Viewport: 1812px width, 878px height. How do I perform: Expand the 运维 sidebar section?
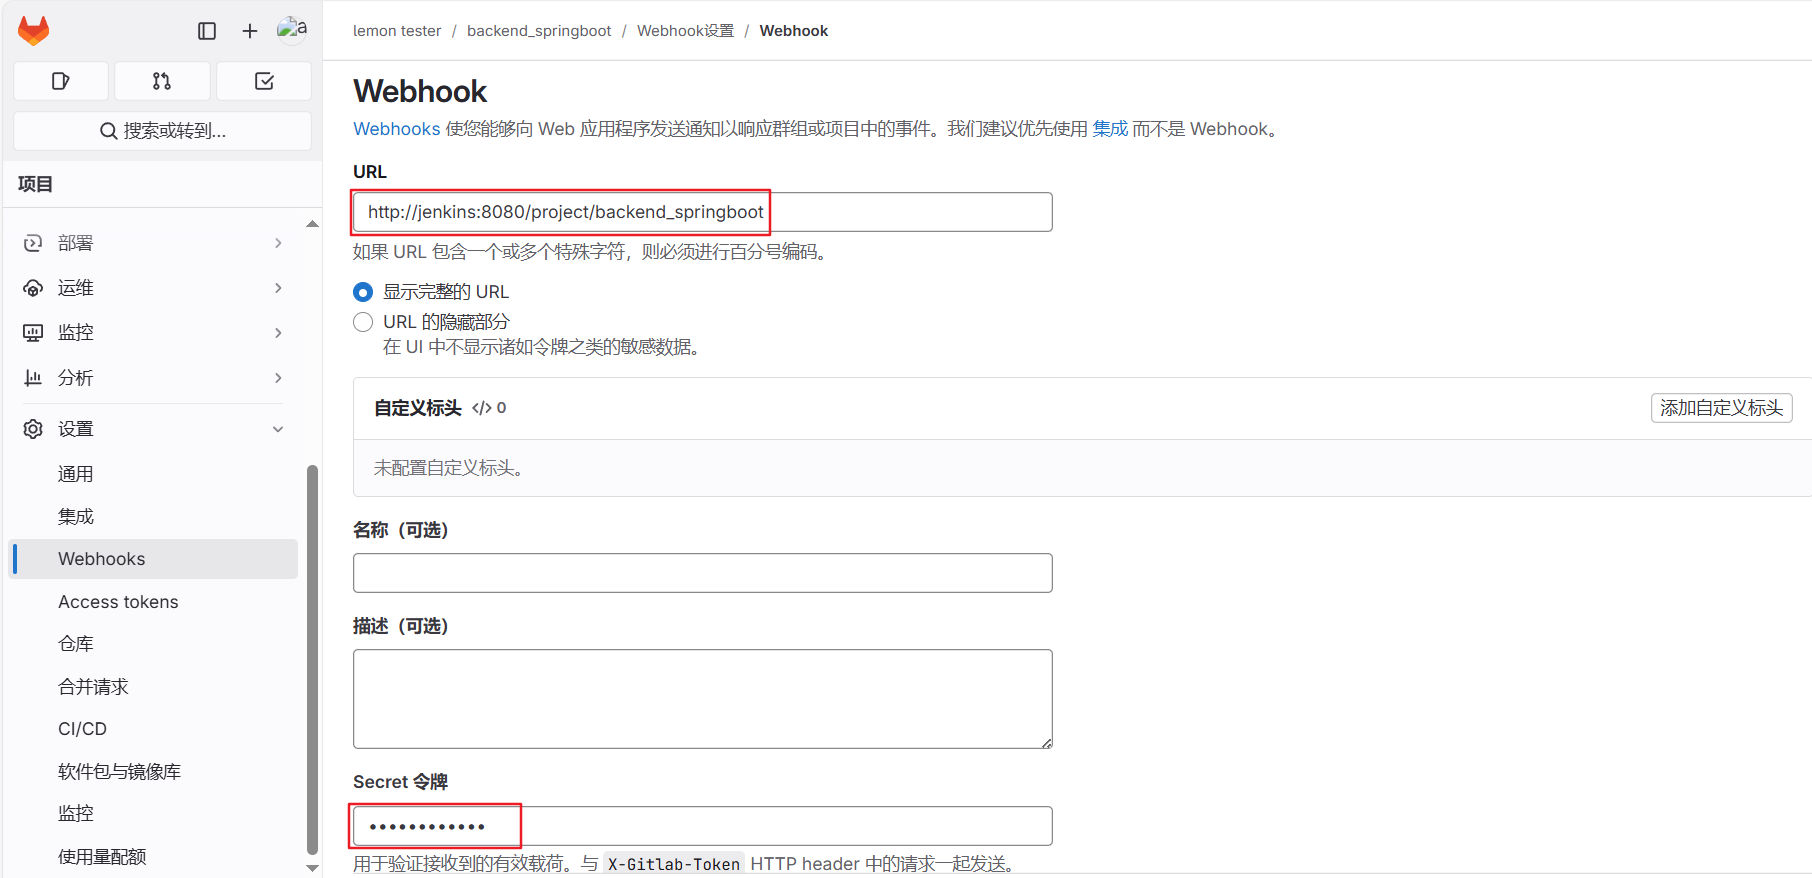152,288
